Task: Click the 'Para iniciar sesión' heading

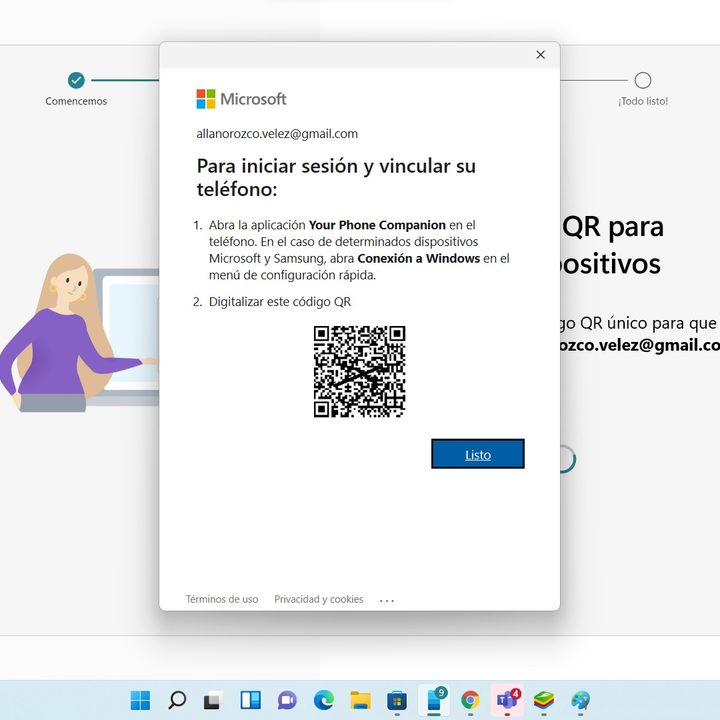Action: [336, 177]
